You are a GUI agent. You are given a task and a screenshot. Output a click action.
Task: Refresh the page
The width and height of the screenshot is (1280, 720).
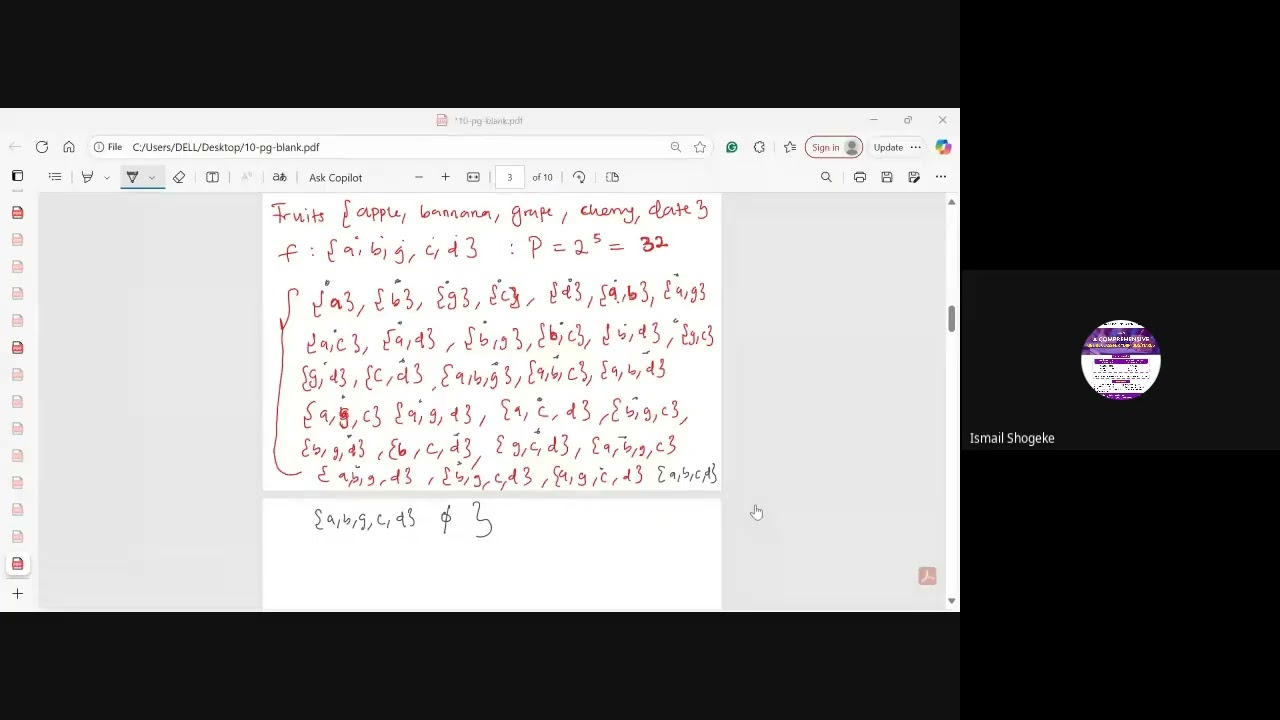click(x=42, y=147)
